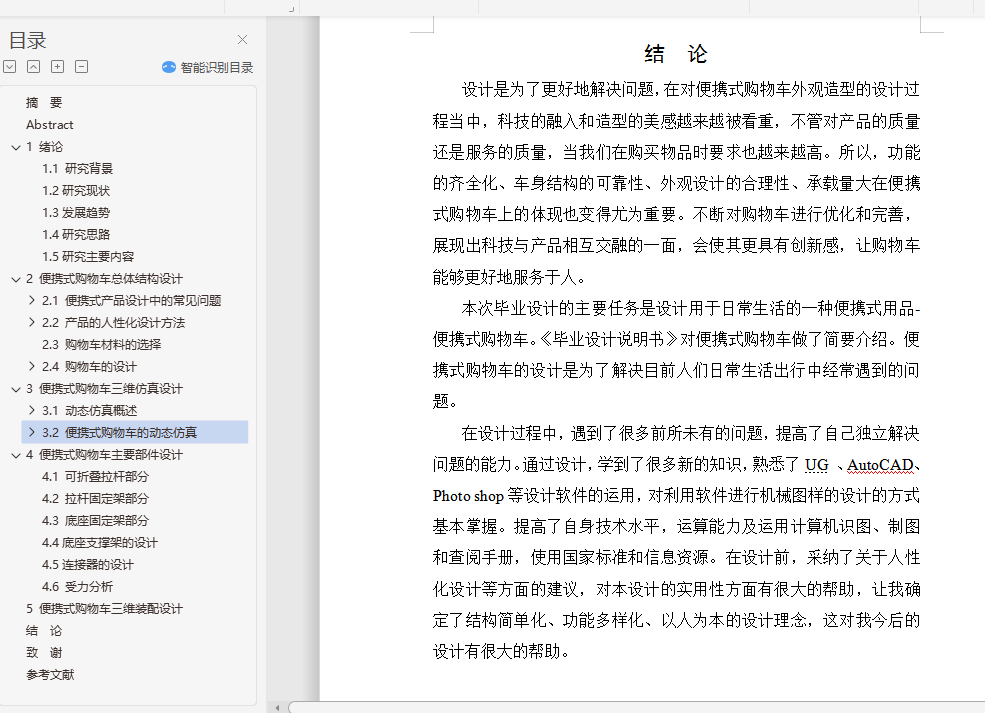Go to 3.1 动态仿真概述
The image size is (985, 713).
click(89, 410)
